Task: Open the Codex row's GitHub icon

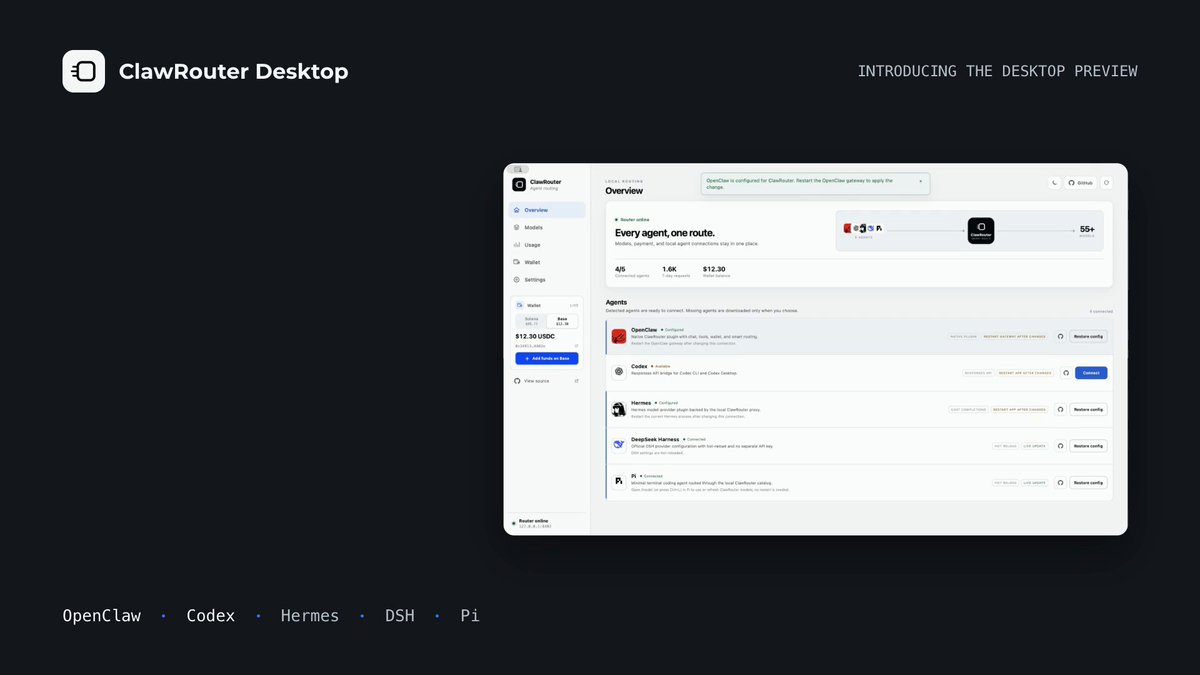Action: click(1066, 372)
